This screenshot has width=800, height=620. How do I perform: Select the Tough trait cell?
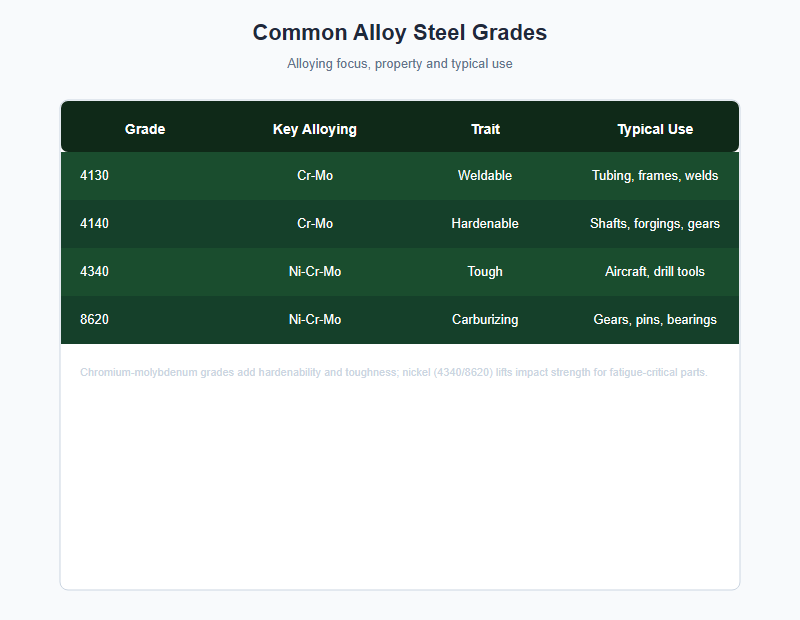[485, 271]
